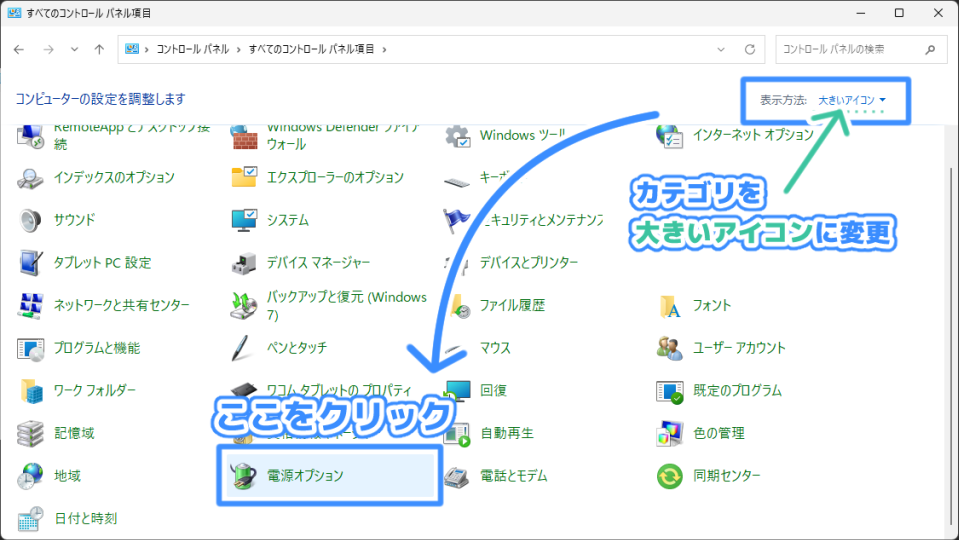959x540 pixels.
Task: Open the システム monitor icon
Action: point(243,220)
